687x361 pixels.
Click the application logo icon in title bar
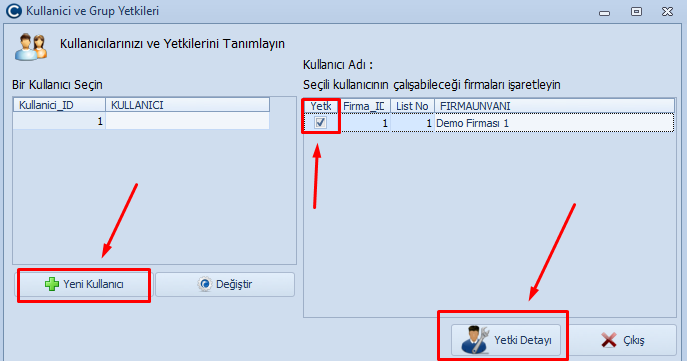[x=14, y=11]
